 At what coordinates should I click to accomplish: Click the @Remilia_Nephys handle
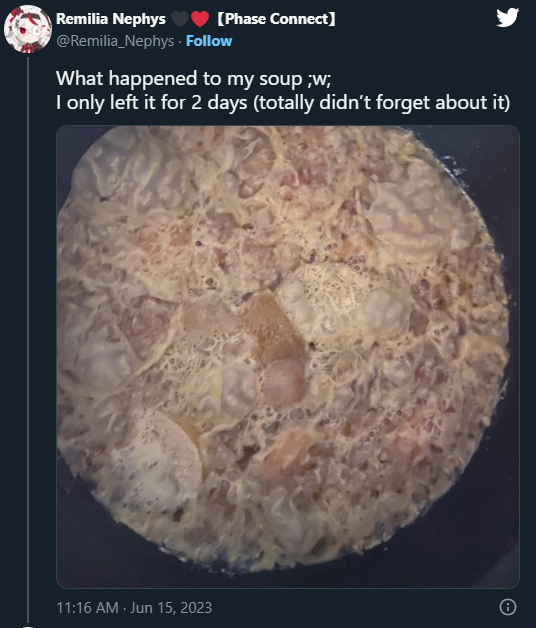click(x=115, y=41)
